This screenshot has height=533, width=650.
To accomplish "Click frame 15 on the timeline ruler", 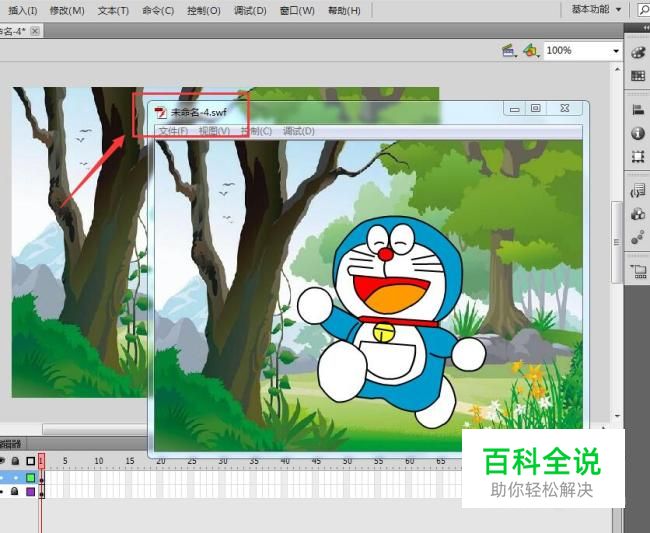I will click(x=130, y=460).
